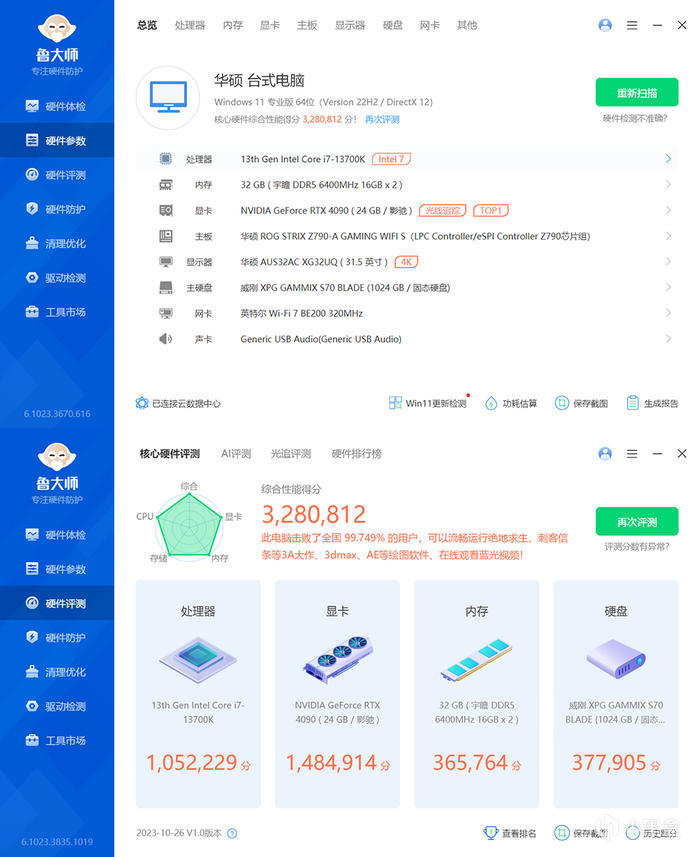Click the TOP1 tag on graphics row
The image size is (700, 857).
click(x=490, y=210)
